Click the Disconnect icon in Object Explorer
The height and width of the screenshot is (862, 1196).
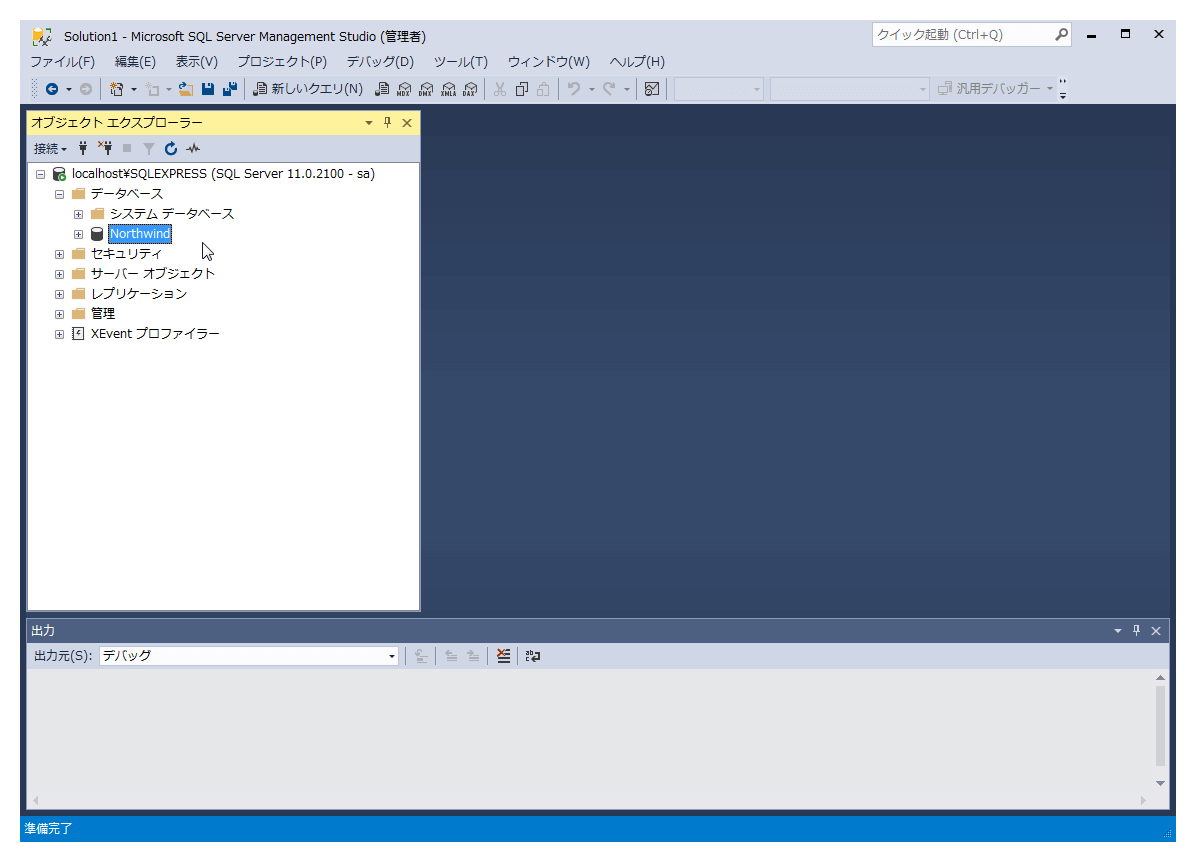click(105, 149)
